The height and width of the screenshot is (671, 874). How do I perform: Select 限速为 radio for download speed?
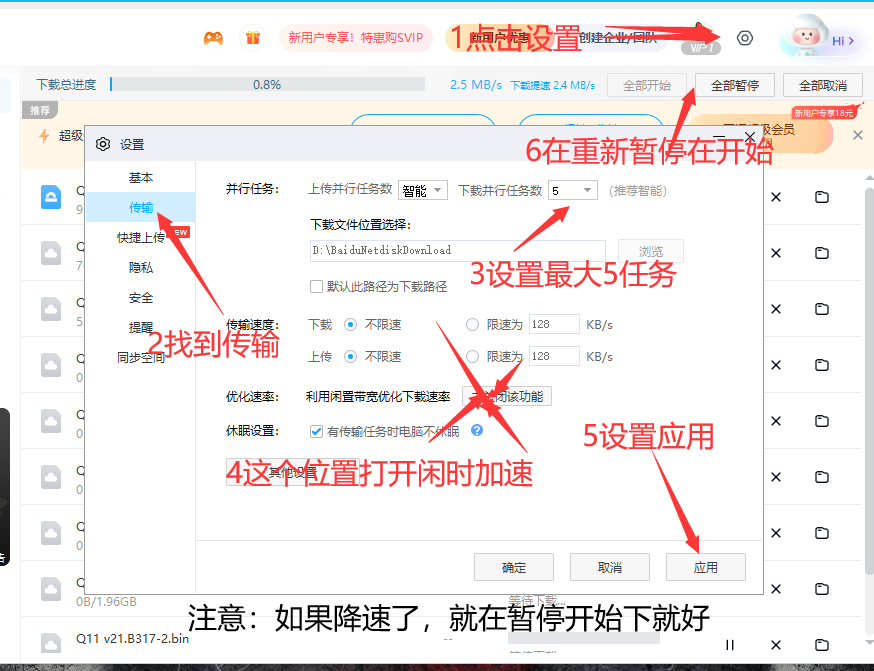click(470, 324)
